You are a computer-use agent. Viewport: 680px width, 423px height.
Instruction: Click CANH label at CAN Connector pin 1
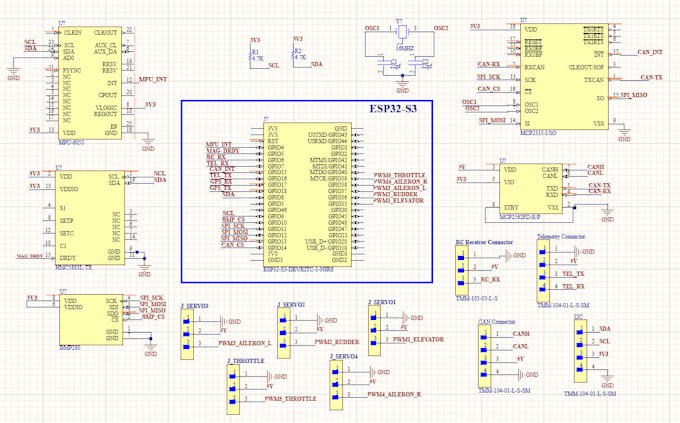point(521,334)
